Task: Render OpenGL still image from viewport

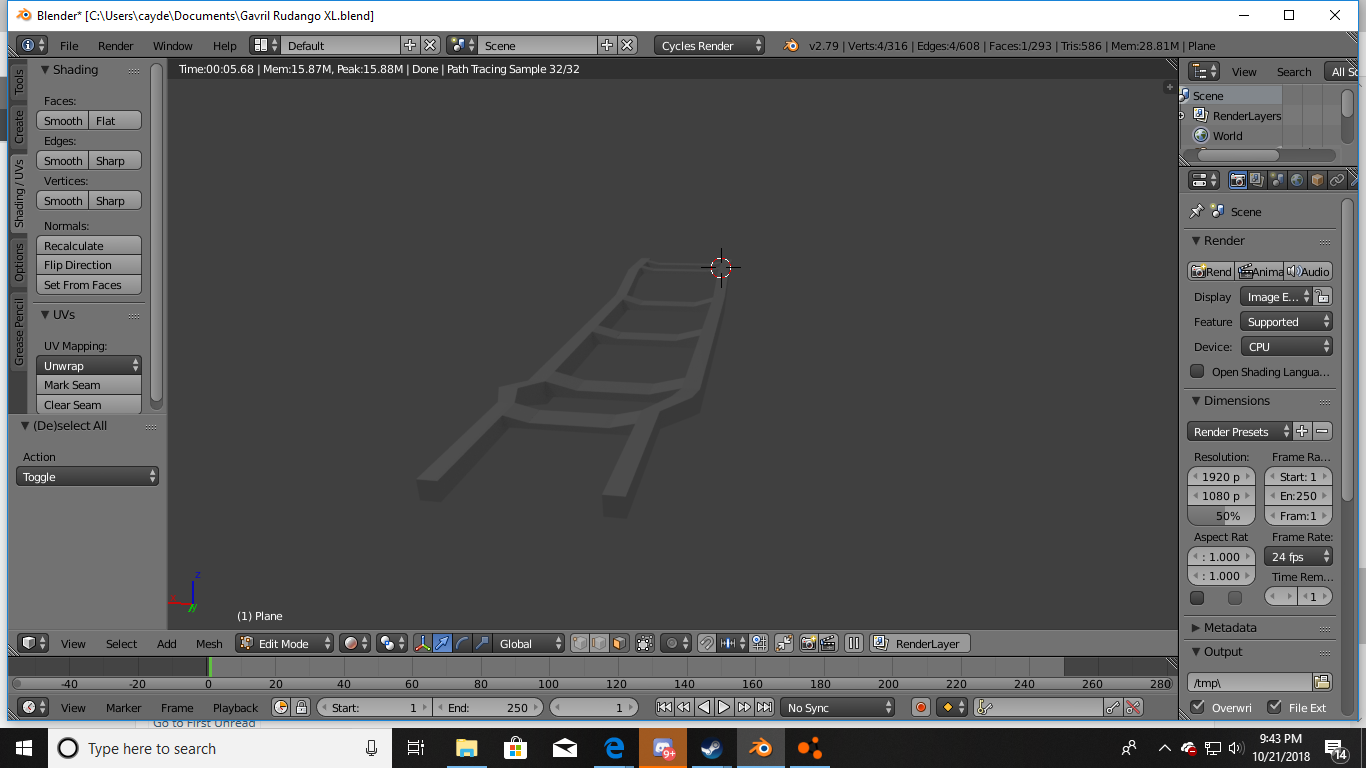Action: pyautogui.click(x=808, y=643)
